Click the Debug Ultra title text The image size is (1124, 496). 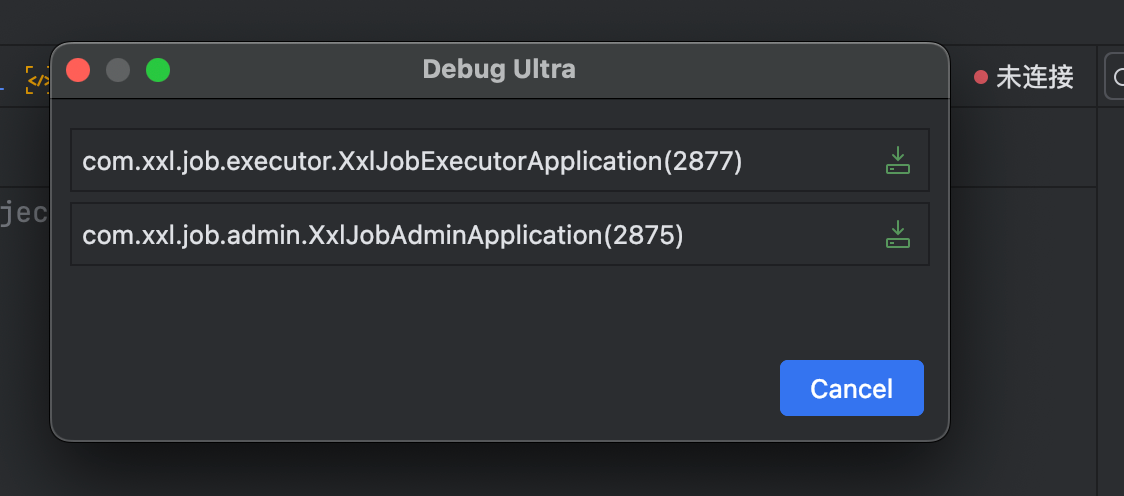click(499, 69)
